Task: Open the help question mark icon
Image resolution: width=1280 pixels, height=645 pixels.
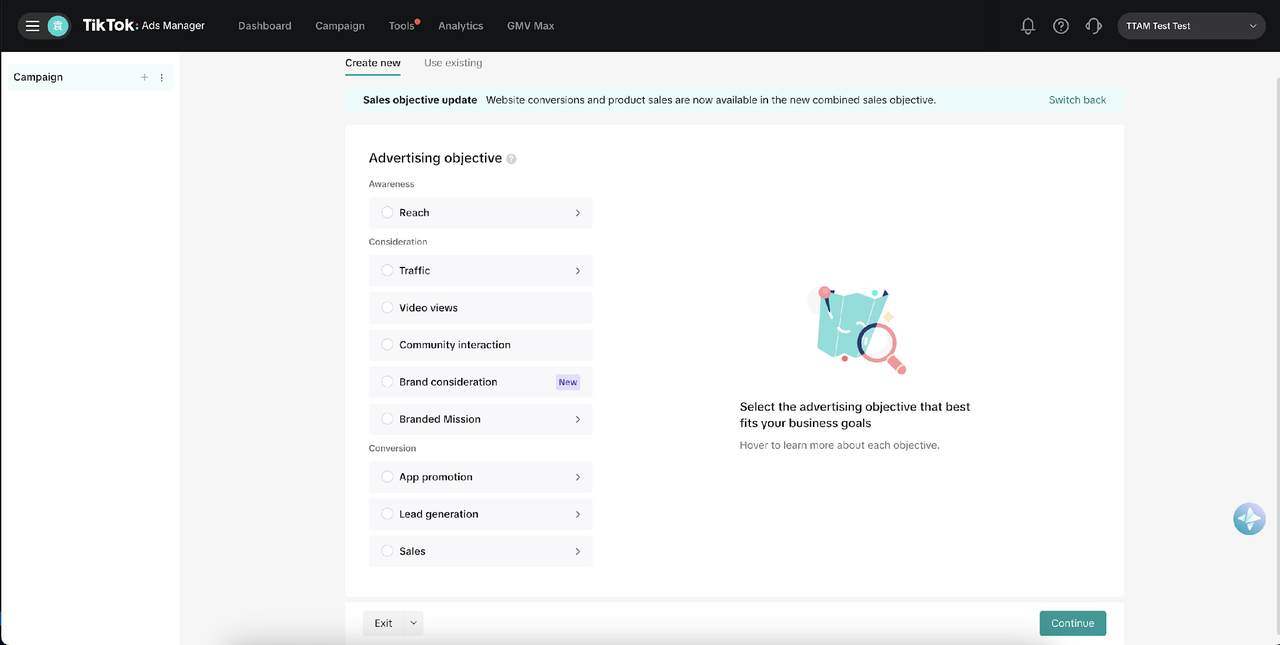Action: click(x=1061, y=26)
